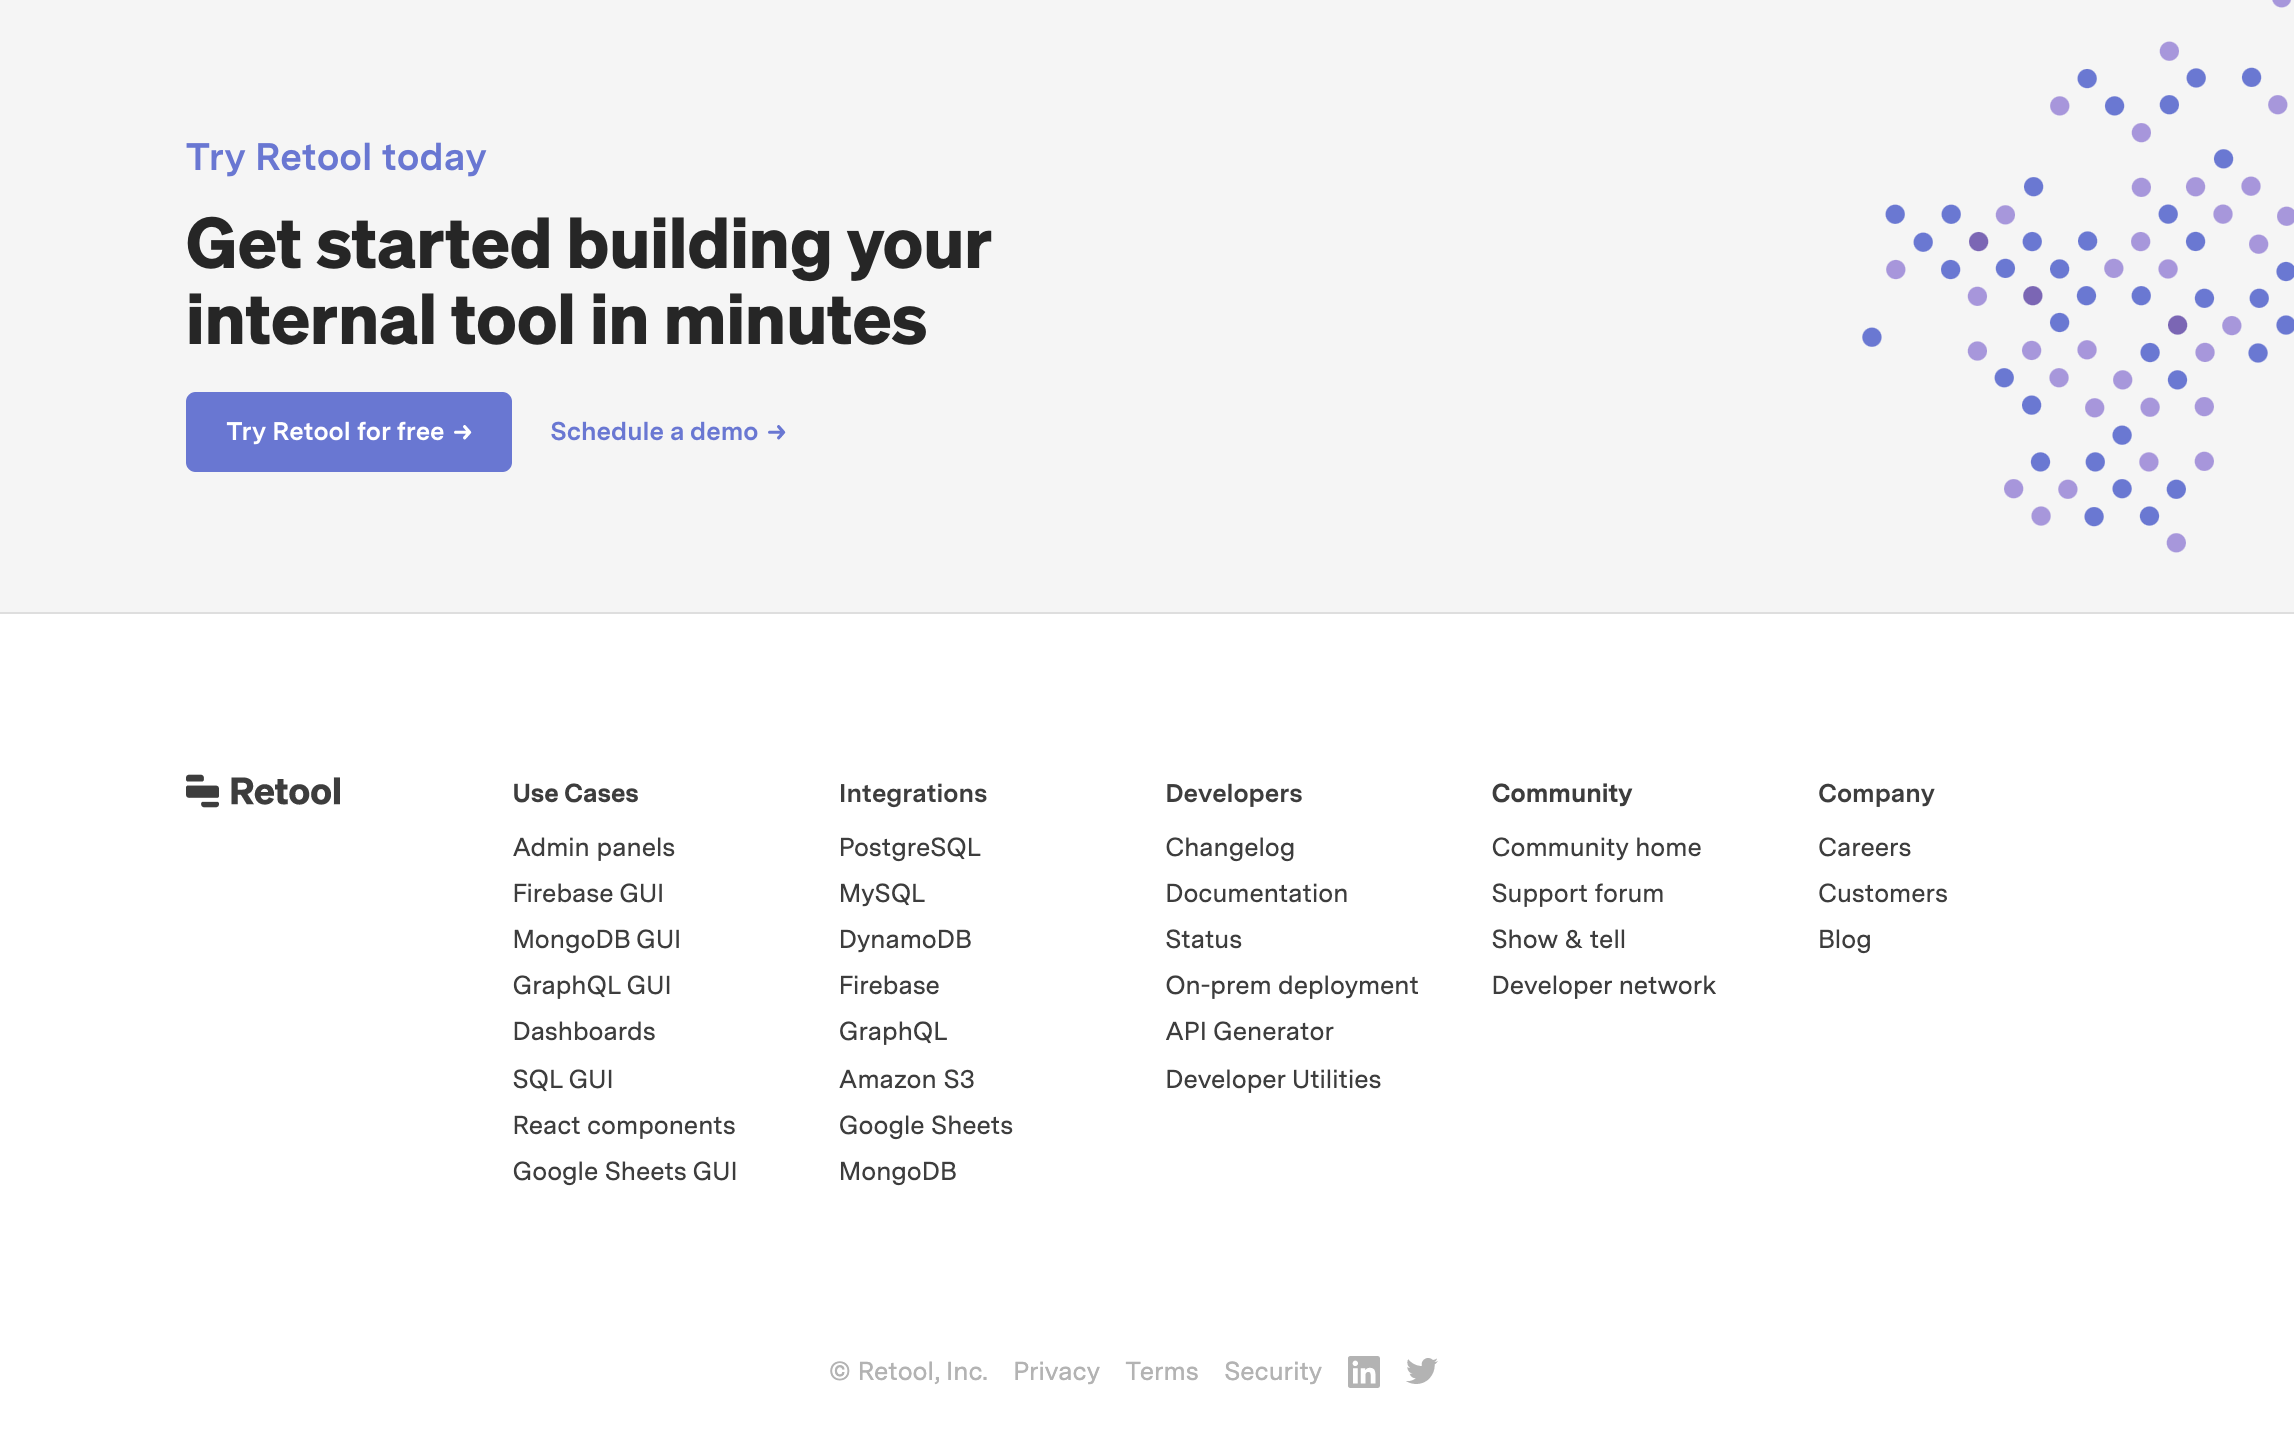Open the Changelog page
The height and width of the screenshot is (1440, 2294).
pos(1229,846)
